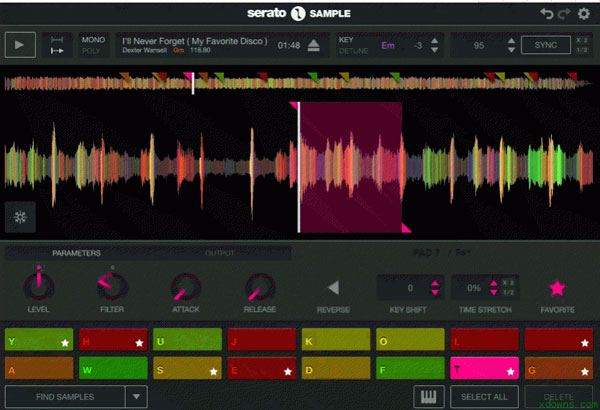Open the keyboard mode piano icon
Image resolution: width=600 pixels, height=410 pixels.
pyautogui.click(x=429, y=397)
